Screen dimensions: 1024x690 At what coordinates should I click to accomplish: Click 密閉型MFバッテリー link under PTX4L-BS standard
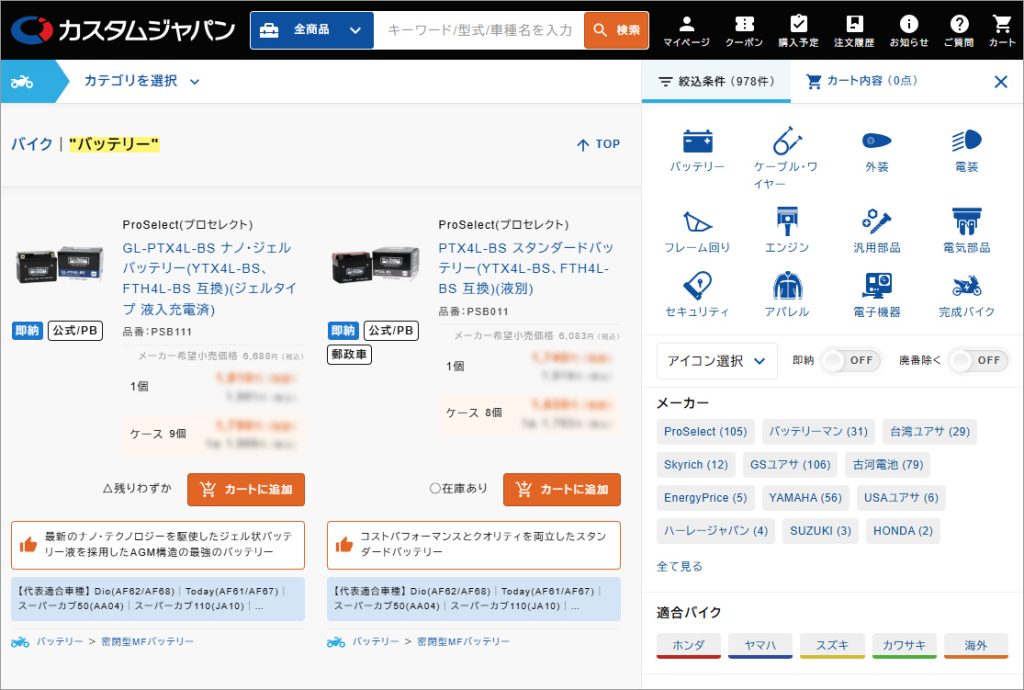coord(464,642)
